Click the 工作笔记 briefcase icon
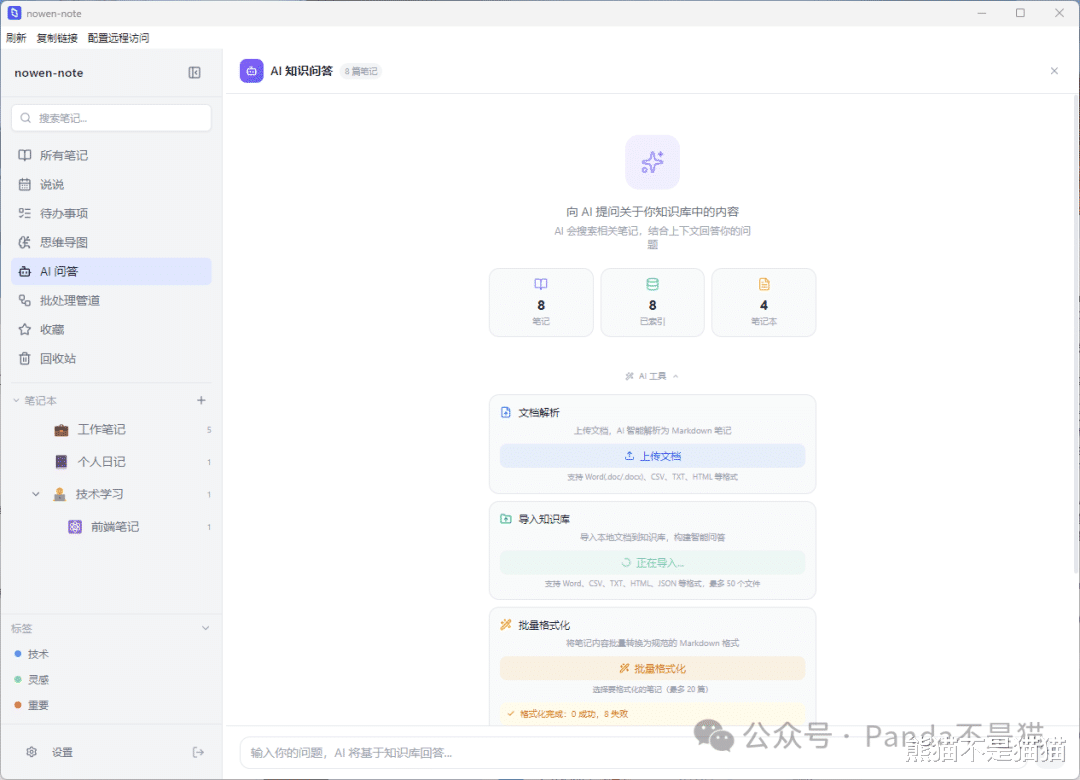This screenshot has height=780, width=1080. (61, 430)
